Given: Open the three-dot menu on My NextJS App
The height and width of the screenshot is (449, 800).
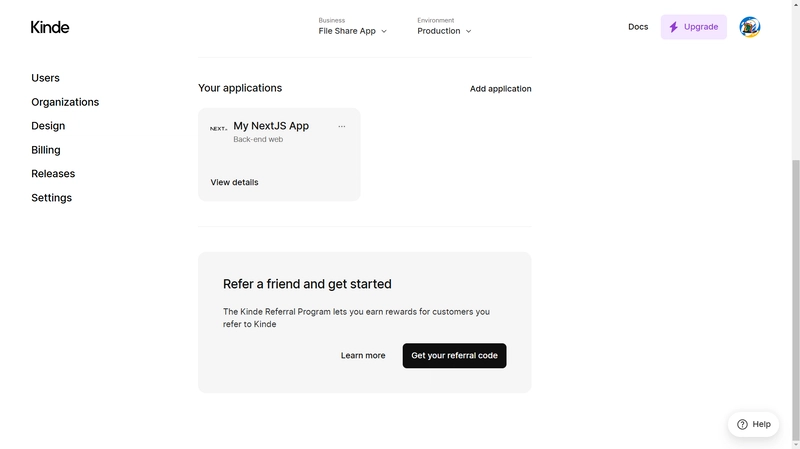Looking at the screenshot, I should [x=341, y=126].
